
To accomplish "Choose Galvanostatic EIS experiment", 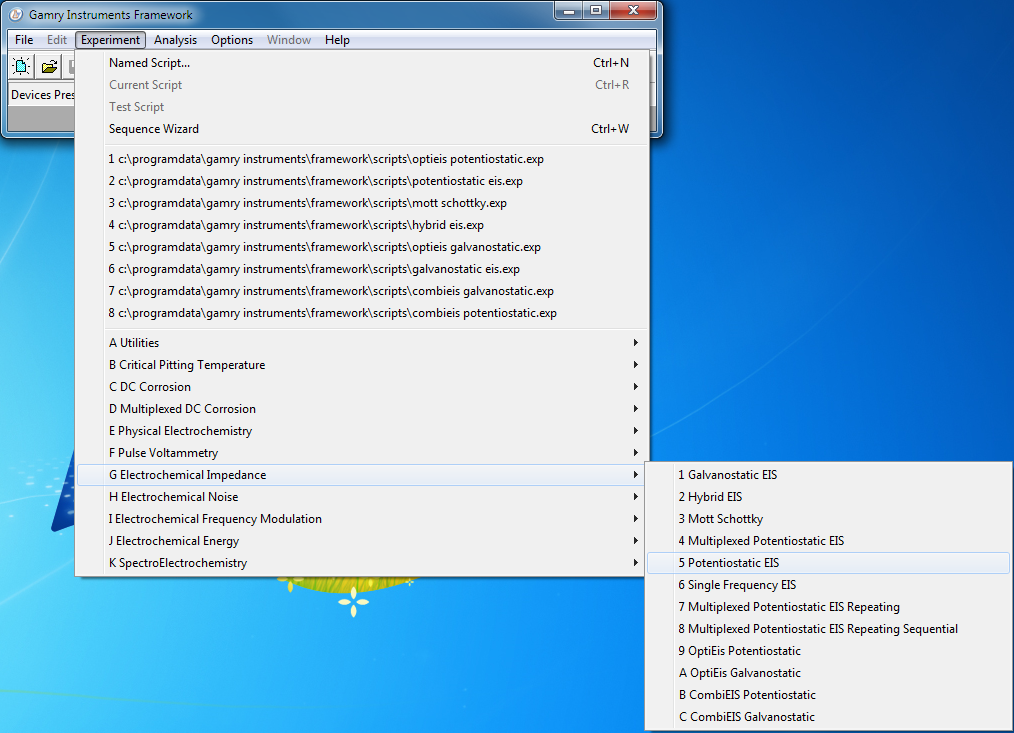I will coord(828,474).
